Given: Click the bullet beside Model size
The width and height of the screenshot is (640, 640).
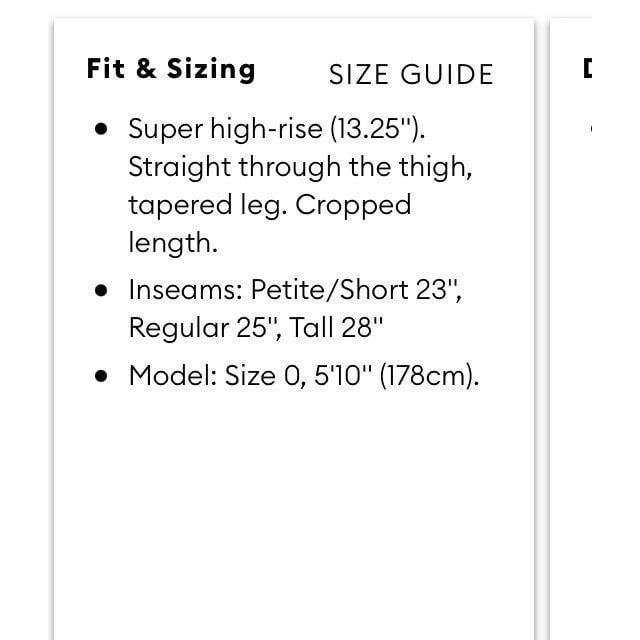Looking at the screenshot, I should 101,376.
